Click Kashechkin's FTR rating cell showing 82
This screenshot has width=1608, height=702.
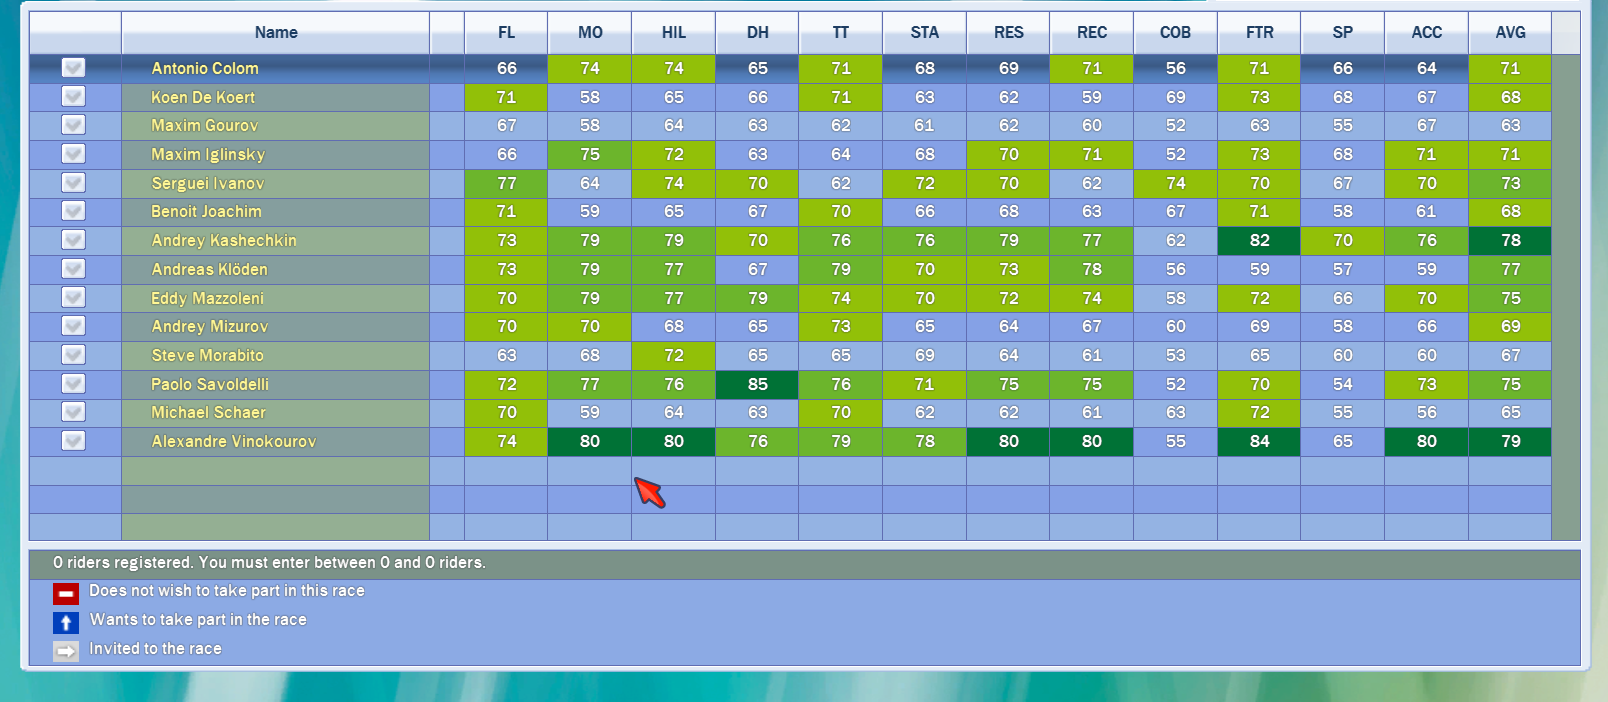[x=1259, y=241]
